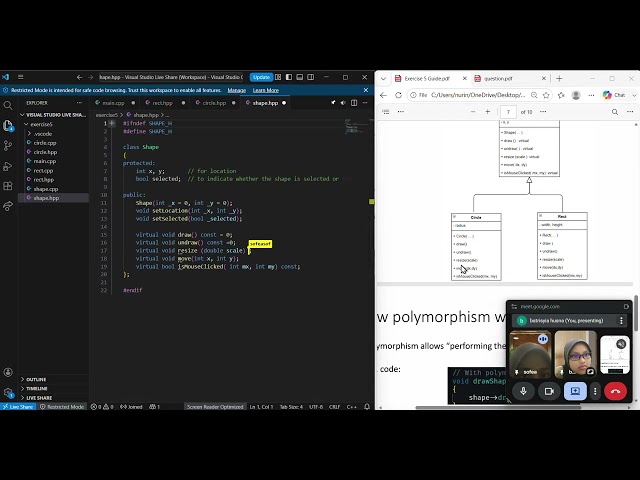Turn off camera in Google Meet
640x480 pixels.
[549, 391]
